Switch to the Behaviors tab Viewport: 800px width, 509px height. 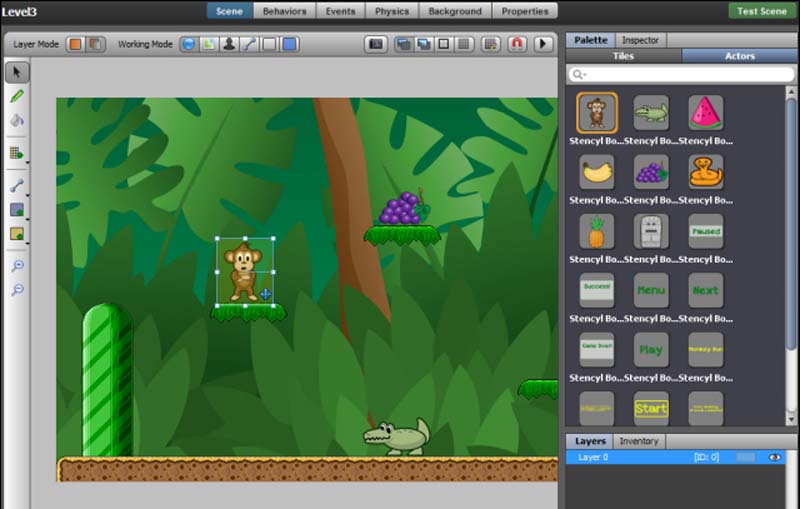[284, 11]
